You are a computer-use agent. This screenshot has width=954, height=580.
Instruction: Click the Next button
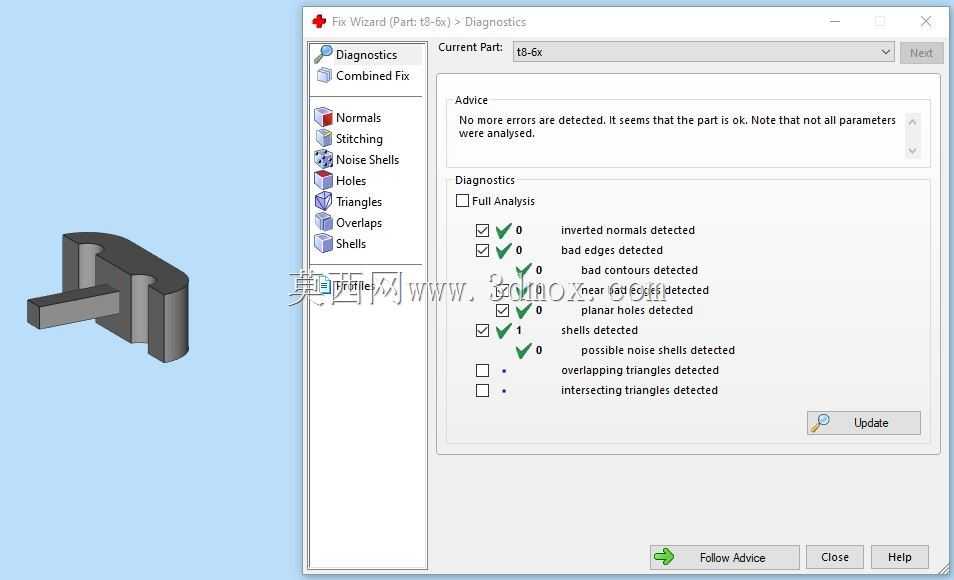921,52
